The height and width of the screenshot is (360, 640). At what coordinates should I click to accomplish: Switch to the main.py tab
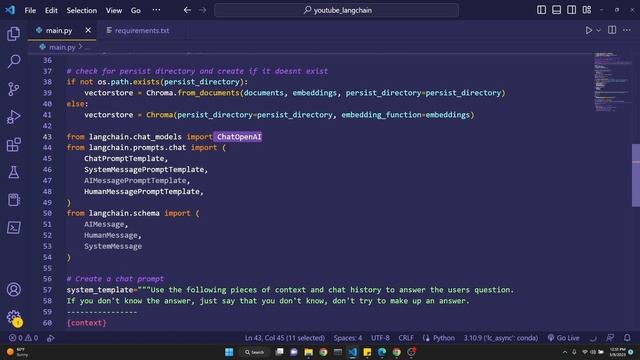pos(58,31)
